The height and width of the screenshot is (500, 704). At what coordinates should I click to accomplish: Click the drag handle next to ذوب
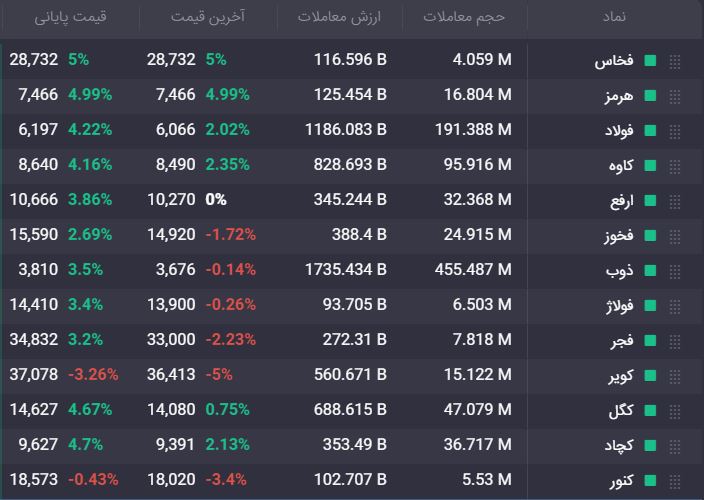click(674, 271)
